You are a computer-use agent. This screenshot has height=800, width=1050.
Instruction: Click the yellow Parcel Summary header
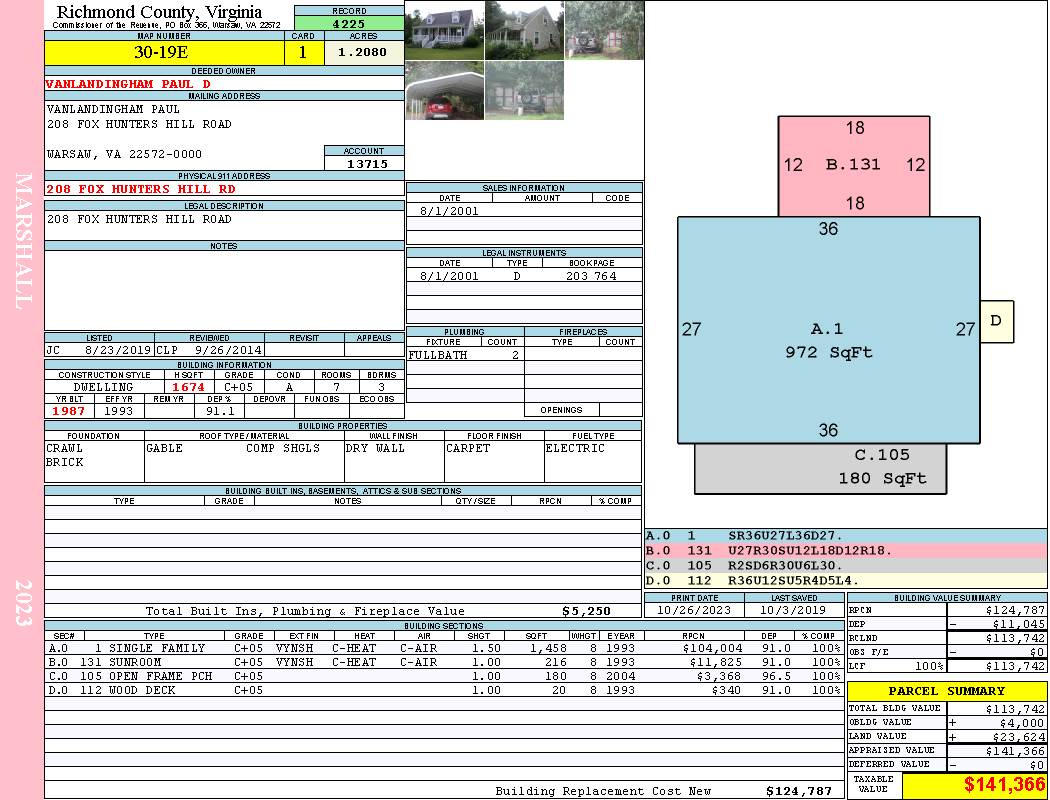pyautogui.click(x=947, y=691)
